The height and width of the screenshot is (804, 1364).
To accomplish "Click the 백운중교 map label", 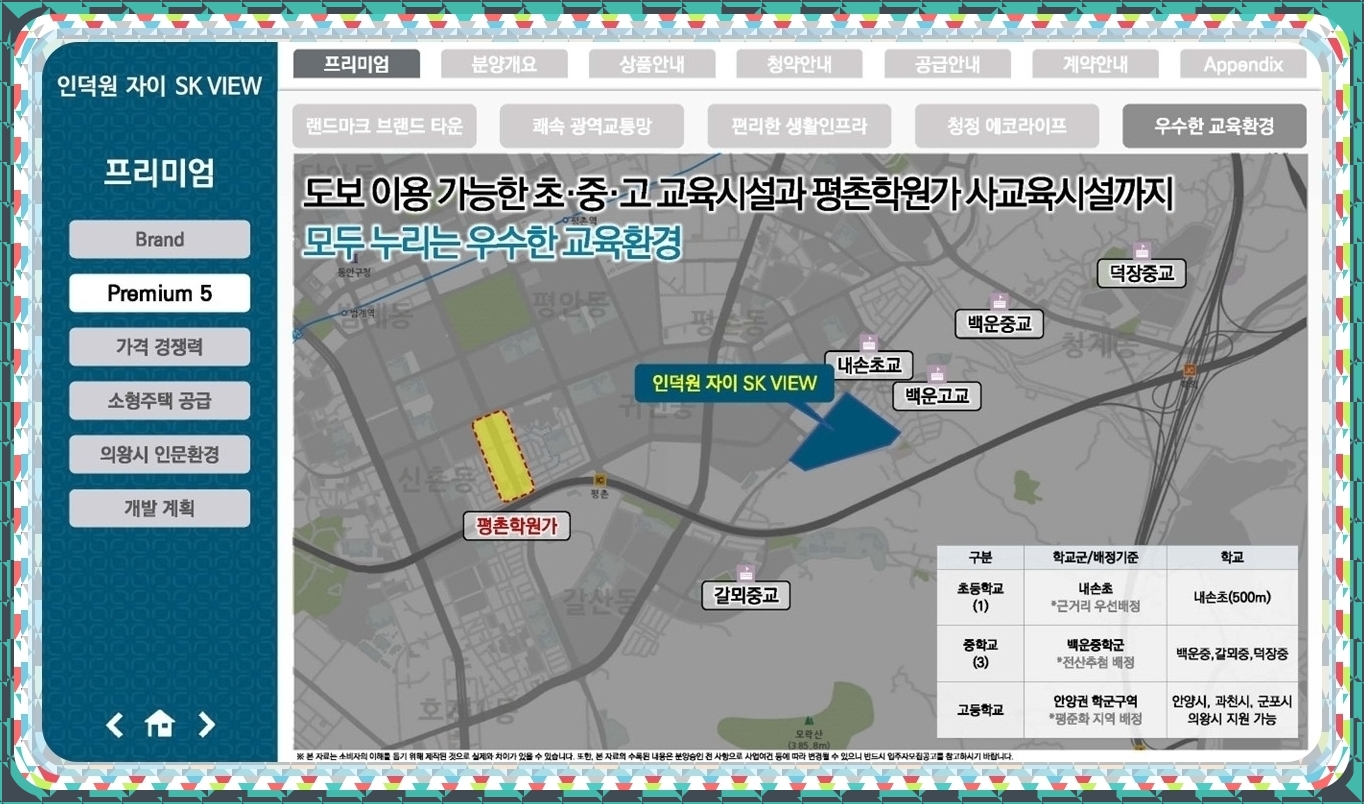I will pos(999,324).
